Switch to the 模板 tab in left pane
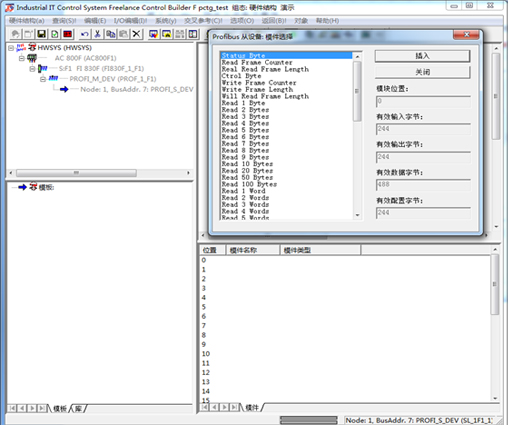The width and height of the screenshot is (508, 425). click(x=60, y=409)
